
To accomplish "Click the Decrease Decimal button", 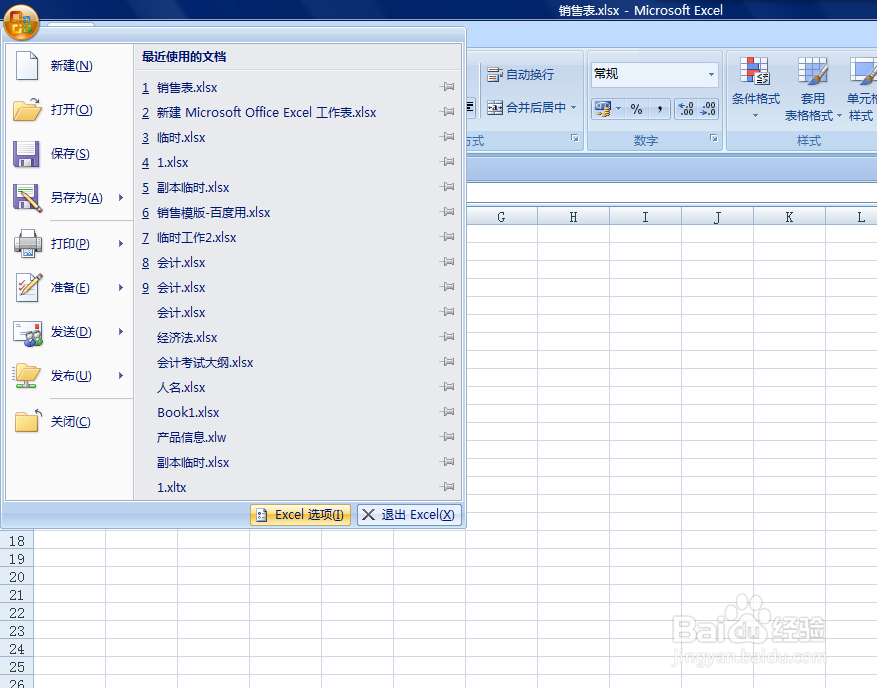I will click(x=708, y=109).
